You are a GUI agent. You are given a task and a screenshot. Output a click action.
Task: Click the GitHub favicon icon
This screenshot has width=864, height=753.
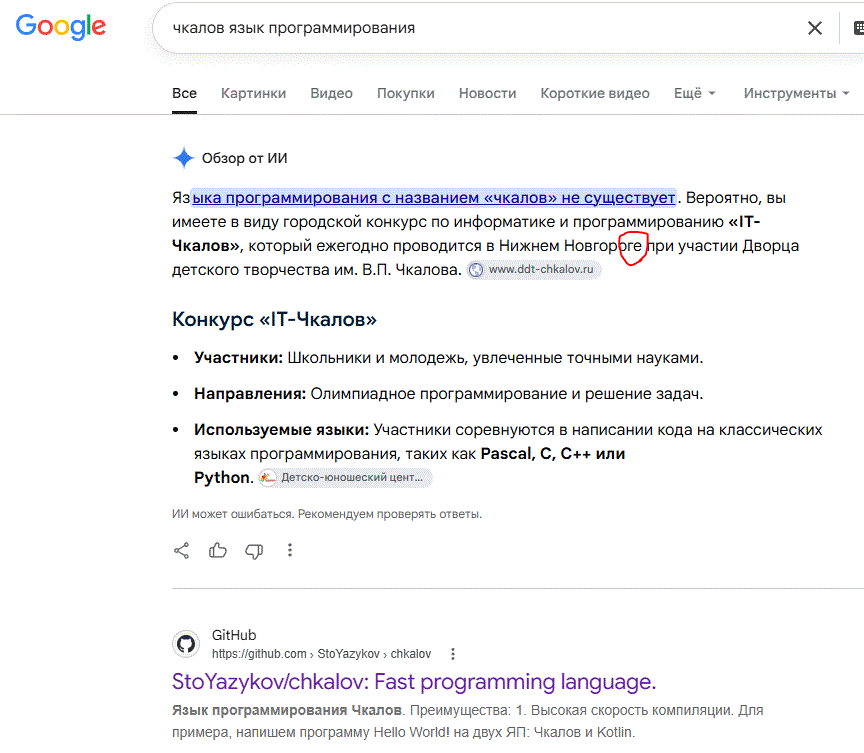(x=186, y=644)
